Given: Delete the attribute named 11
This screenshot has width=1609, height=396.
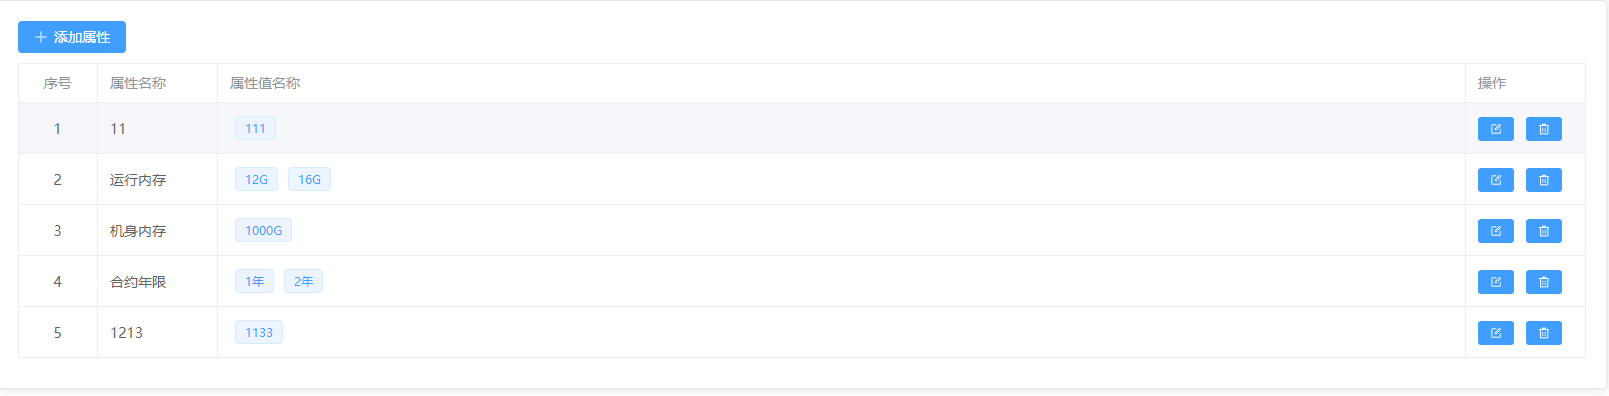Looking at the screenshot, I should [x=1543, y=129].
